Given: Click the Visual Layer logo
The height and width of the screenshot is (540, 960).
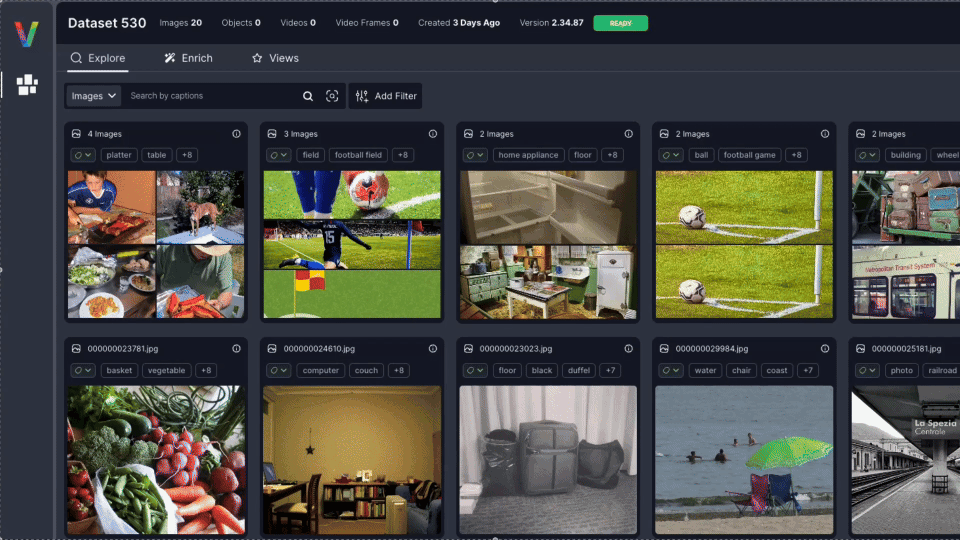Looking at the screenshot, I should tap(26, 34).
